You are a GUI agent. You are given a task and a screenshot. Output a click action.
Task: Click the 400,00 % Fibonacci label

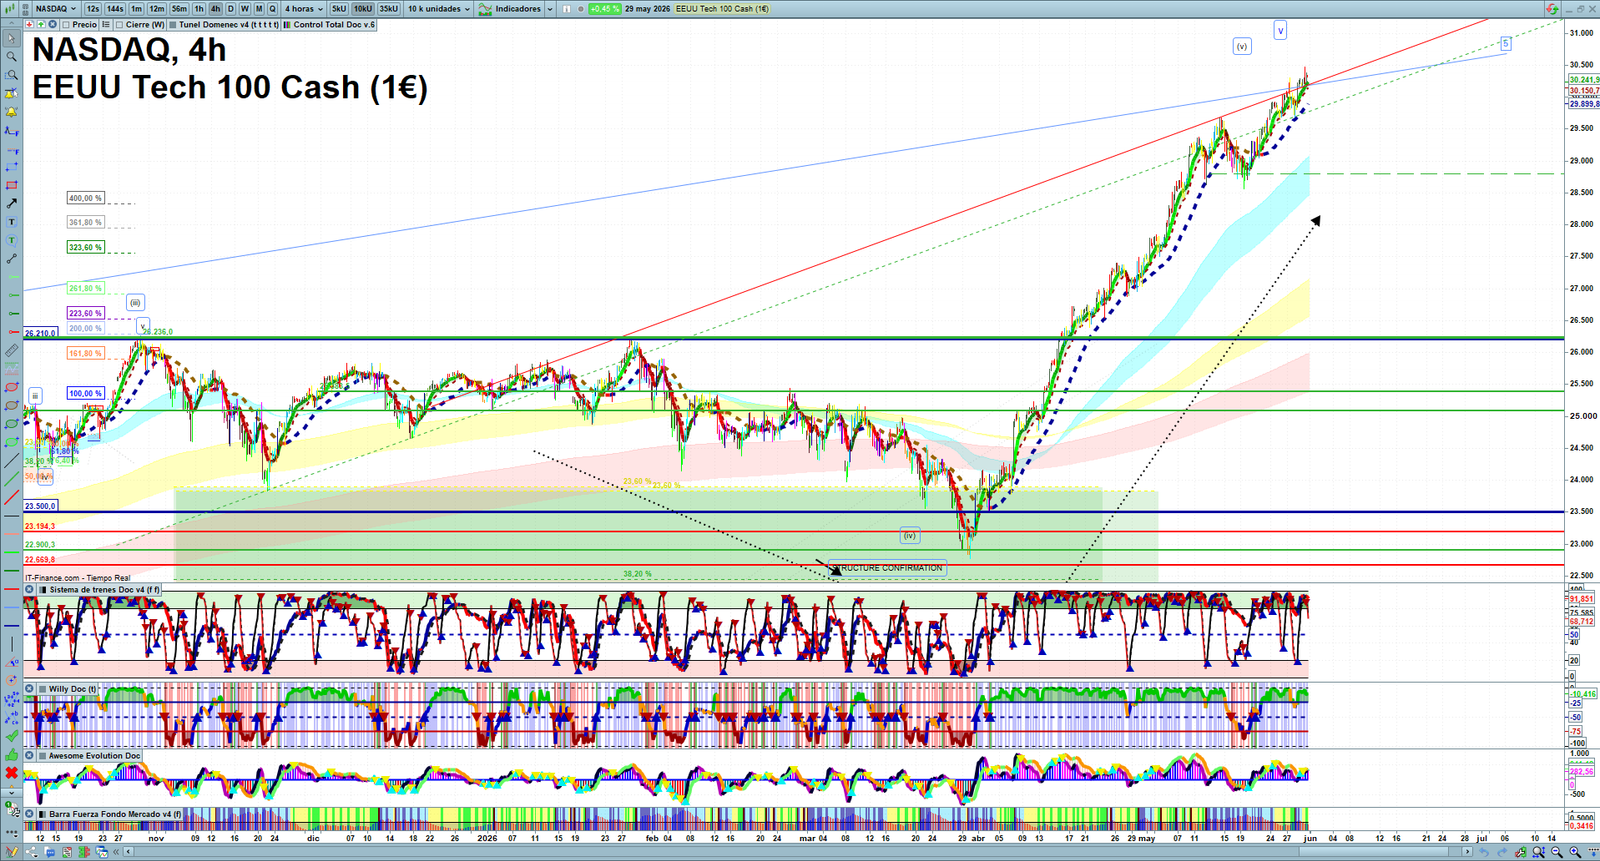(x=85, y=198)
